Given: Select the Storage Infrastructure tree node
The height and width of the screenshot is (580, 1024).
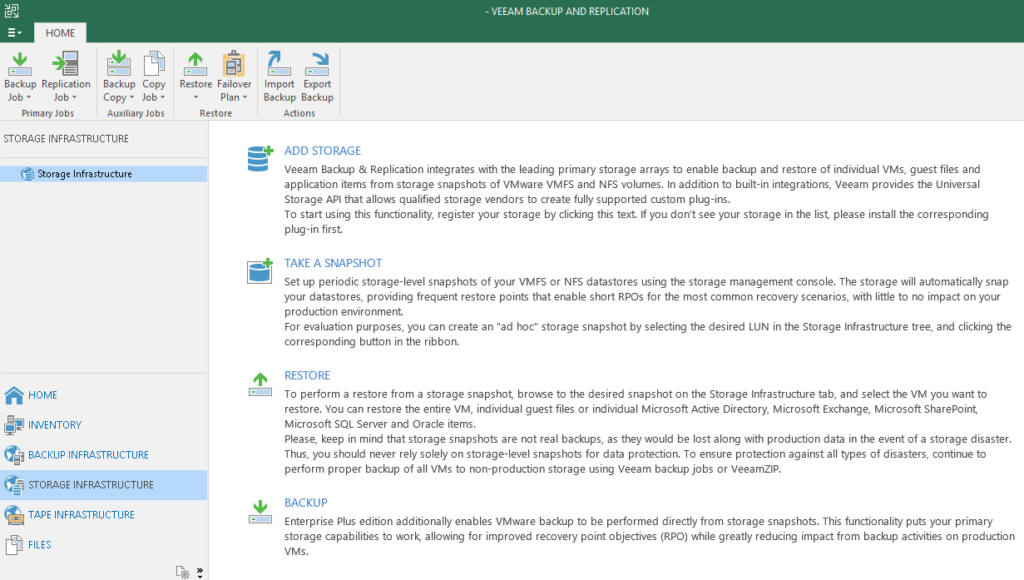Looking at the screenshot, I should [84, 174].
